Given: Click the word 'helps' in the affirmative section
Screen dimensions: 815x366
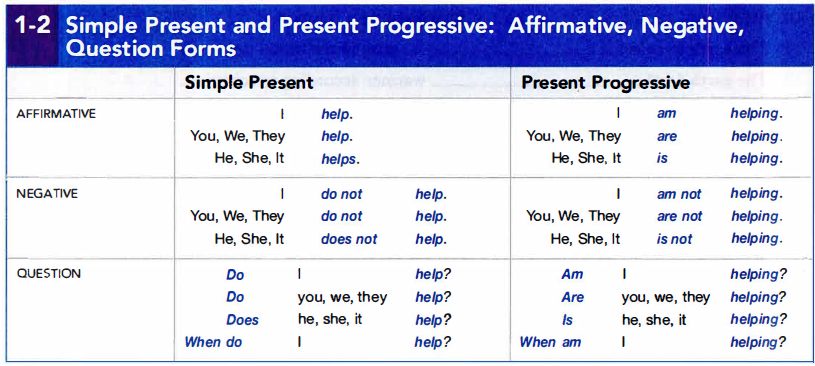Looking at the screenshot, I should click(340, 159).
